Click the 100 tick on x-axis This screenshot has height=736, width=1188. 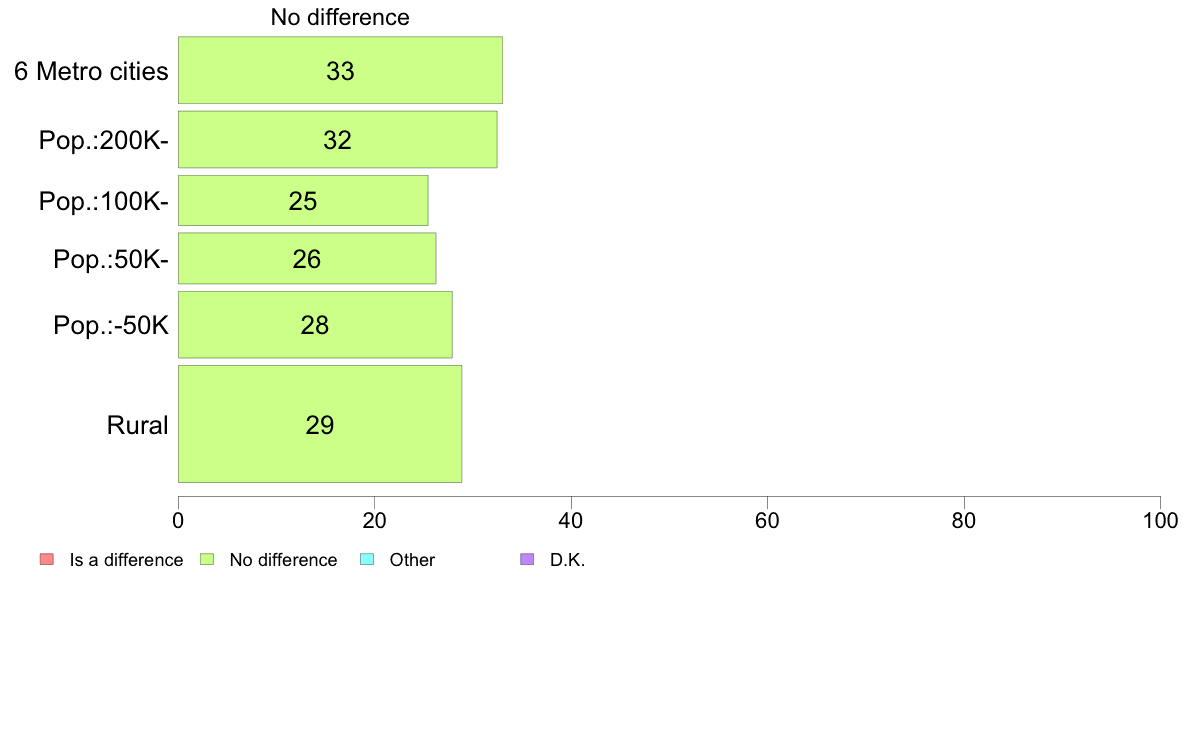point(1160,520)
